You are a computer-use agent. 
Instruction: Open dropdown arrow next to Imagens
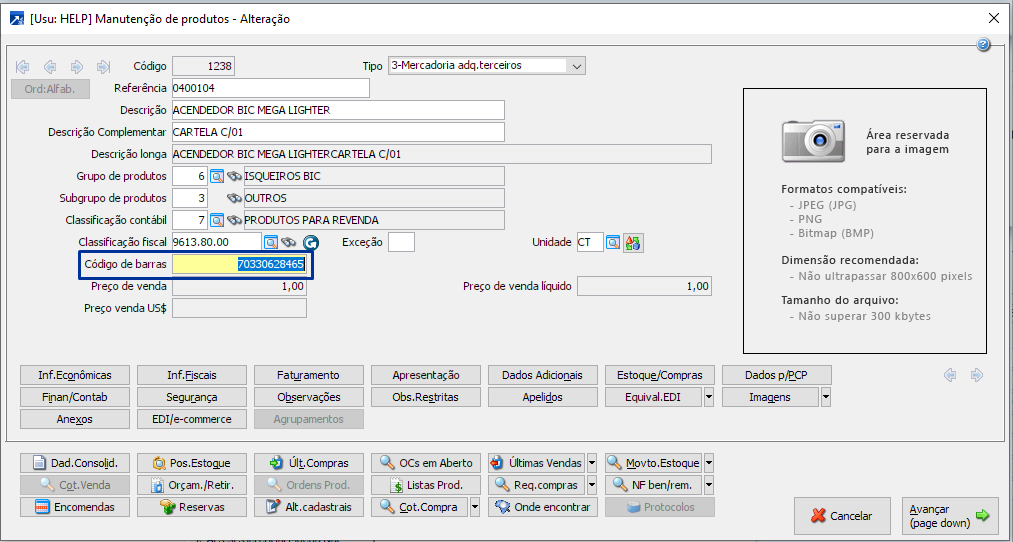pyautogui.click(x=825, y=397)
